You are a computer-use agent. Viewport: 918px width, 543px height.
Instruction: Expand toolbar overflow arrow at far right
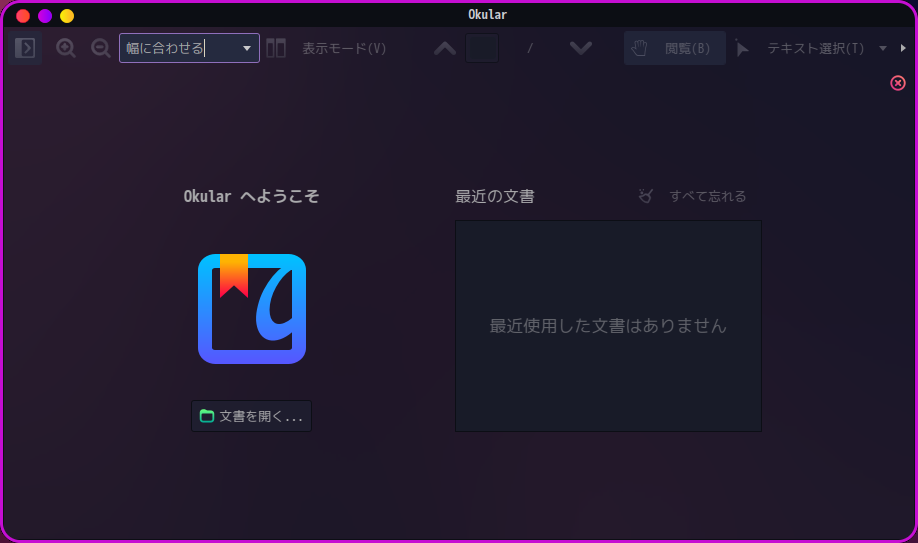903,48
